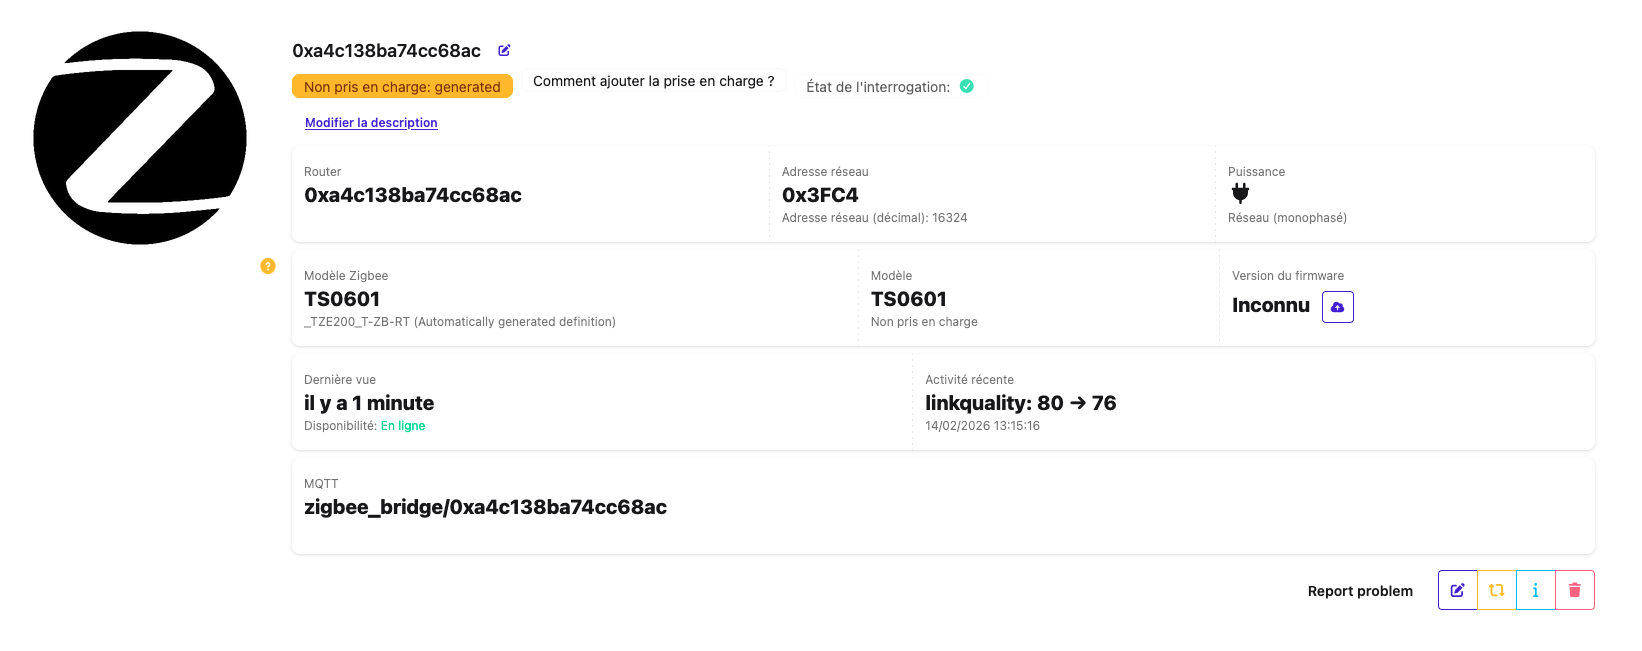The width and height of the screenshot is (1642, 651).
Task: Click the Zigbee model TS0601 text
Action: 342,299
